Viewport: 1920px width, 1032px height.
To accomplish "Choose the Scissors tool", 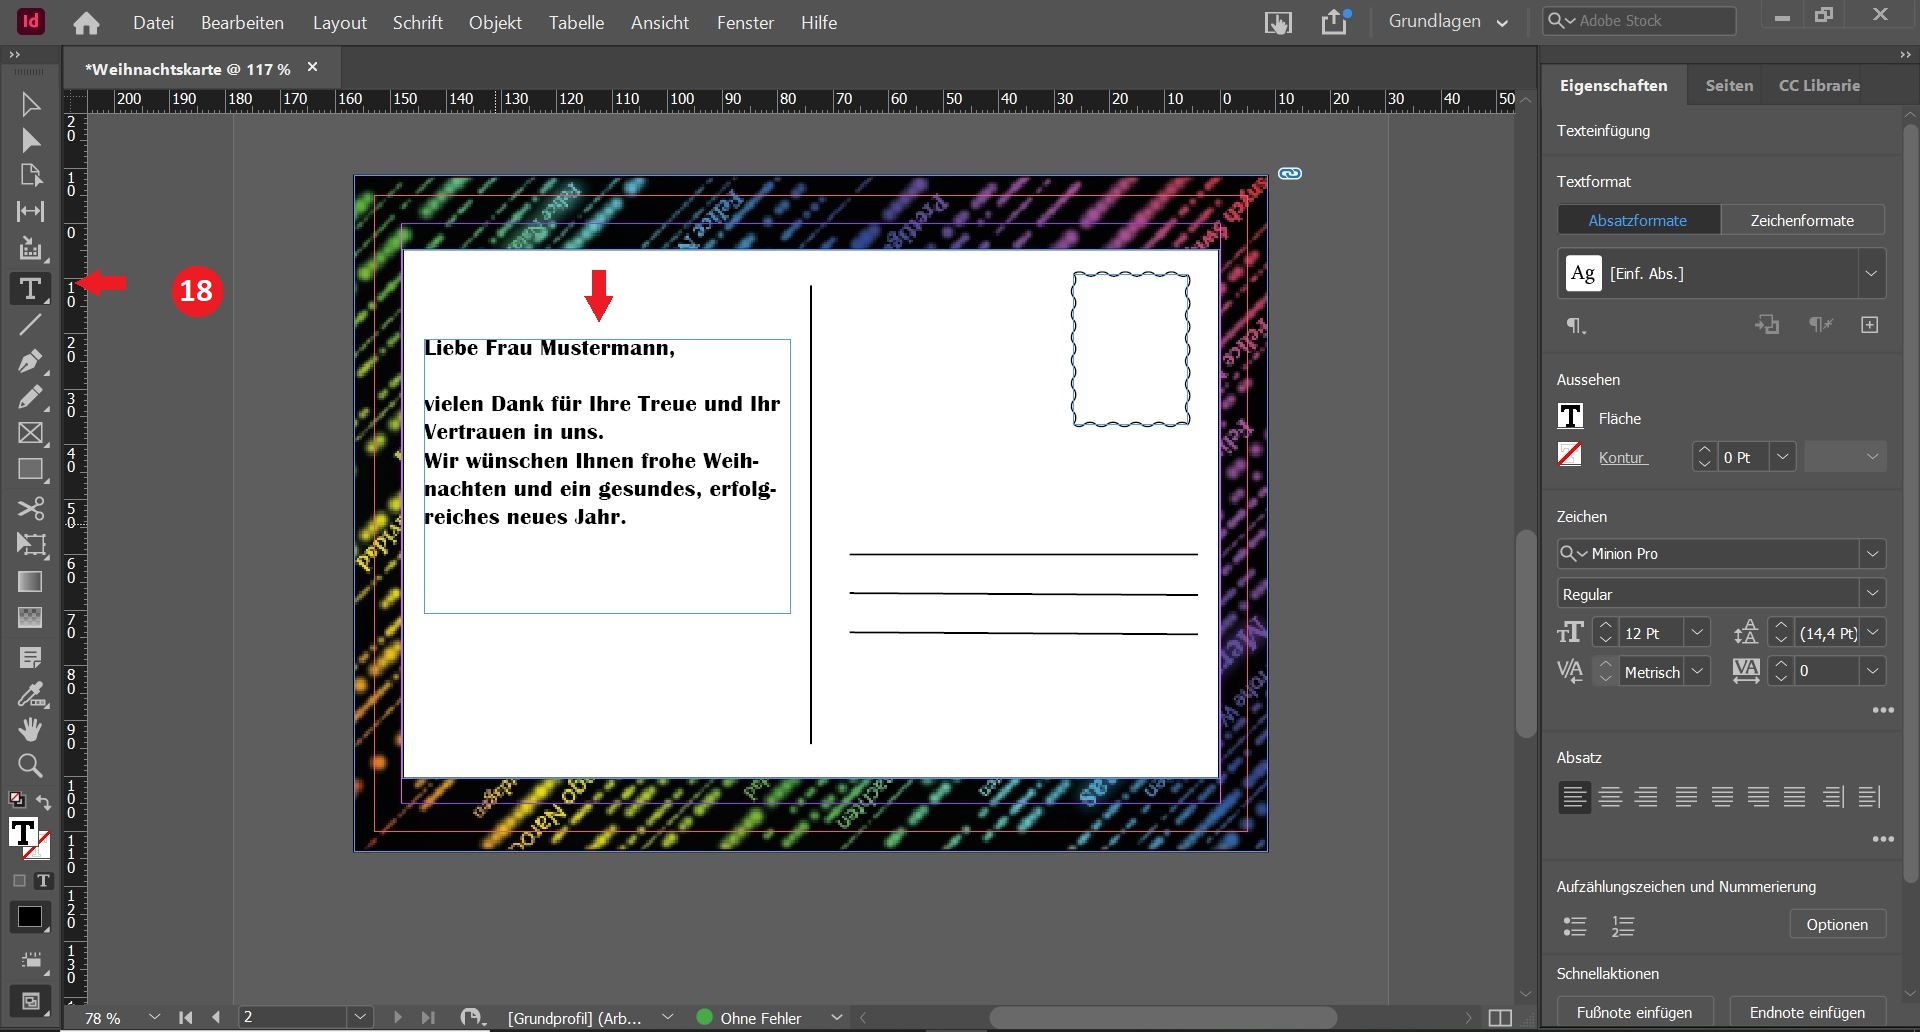I will pyautogui.click(x=30, y=508).
